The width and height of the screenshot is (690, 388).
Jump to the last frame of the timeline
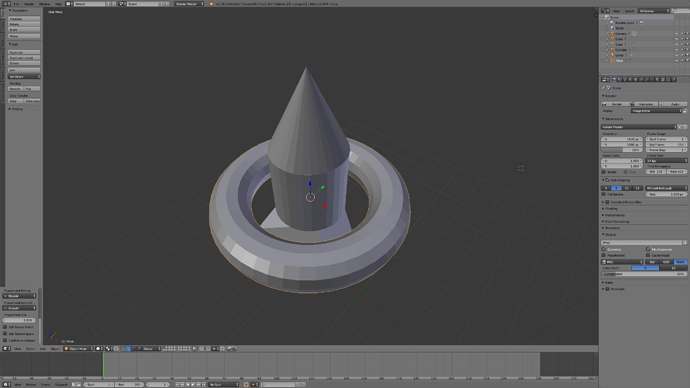tap(204, 384)
